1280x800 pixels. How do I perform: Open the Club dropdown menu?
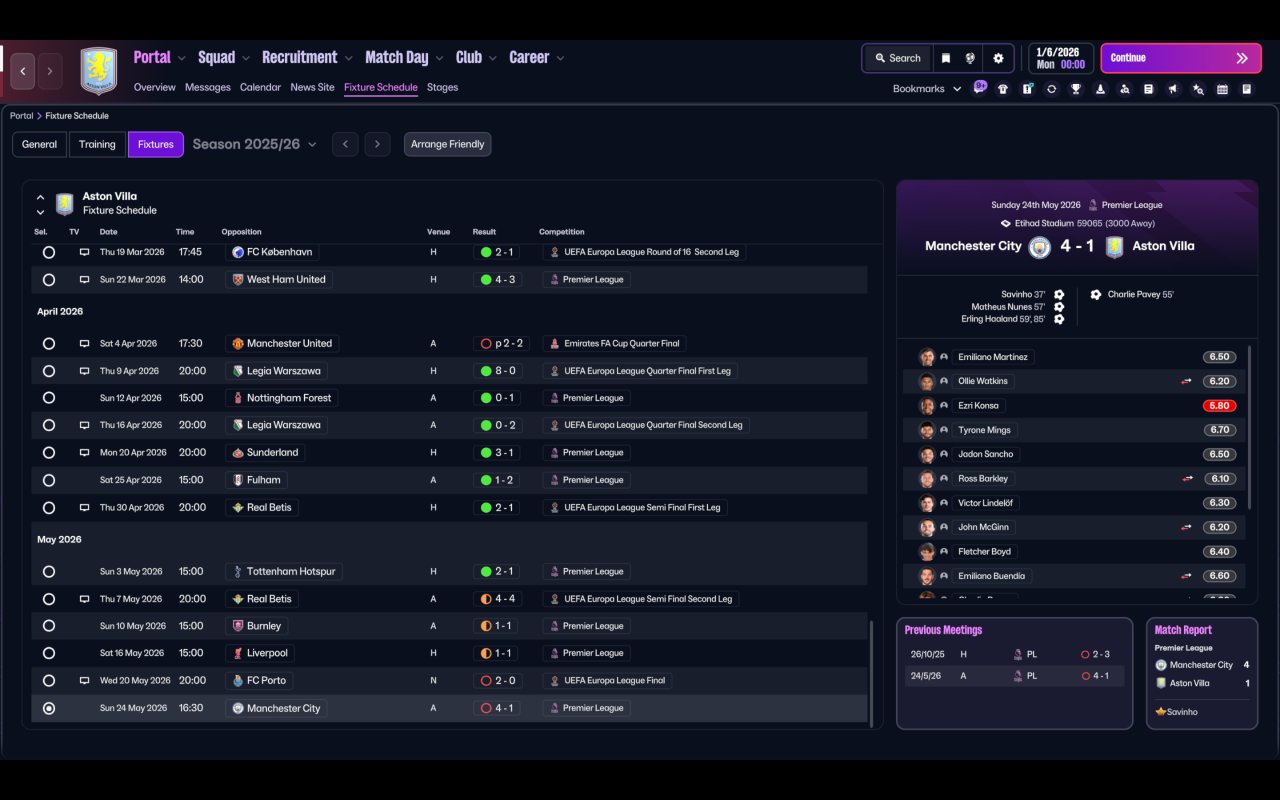point(476,58)
